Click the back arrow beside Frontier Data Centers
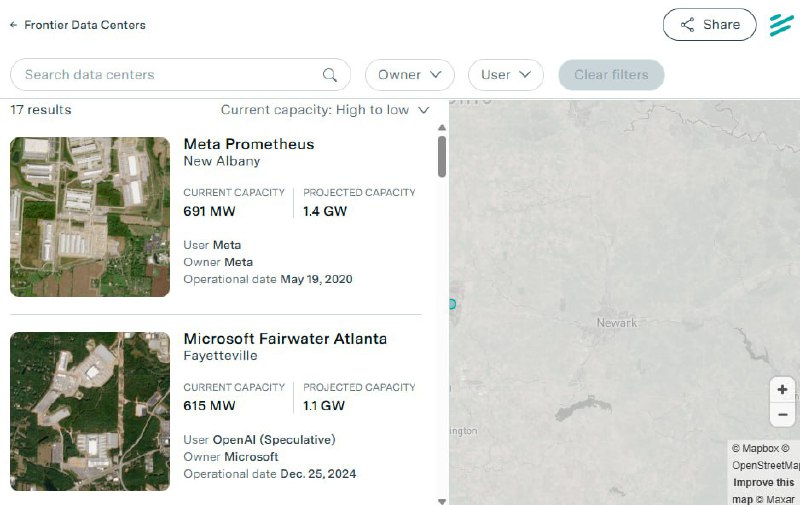800x505 pixels. click(14, 25)
